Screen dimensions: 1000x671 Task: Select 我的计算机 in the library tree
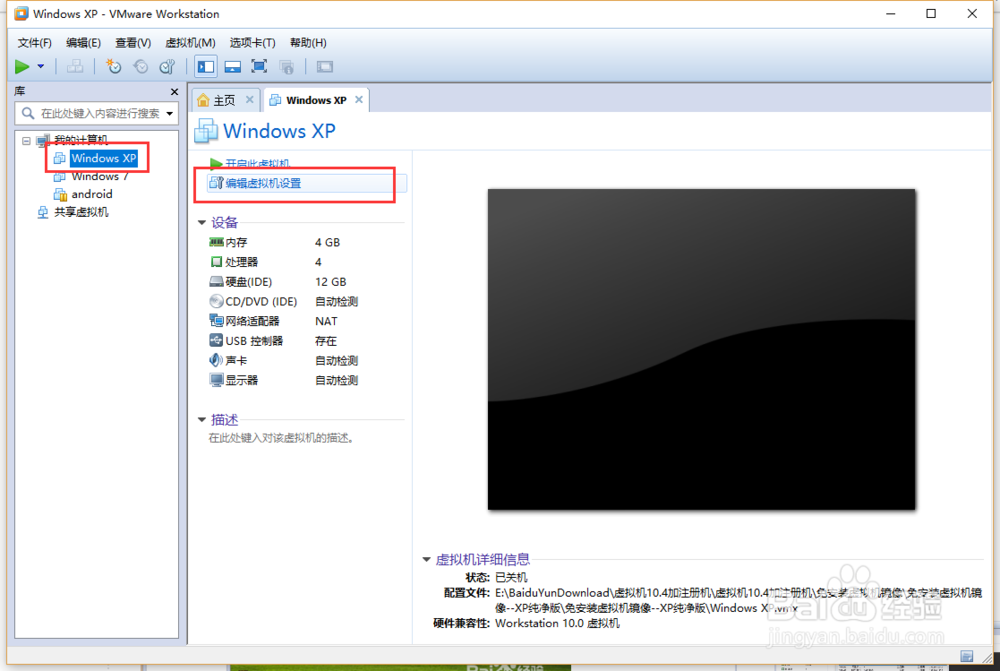tap(80, 140)
